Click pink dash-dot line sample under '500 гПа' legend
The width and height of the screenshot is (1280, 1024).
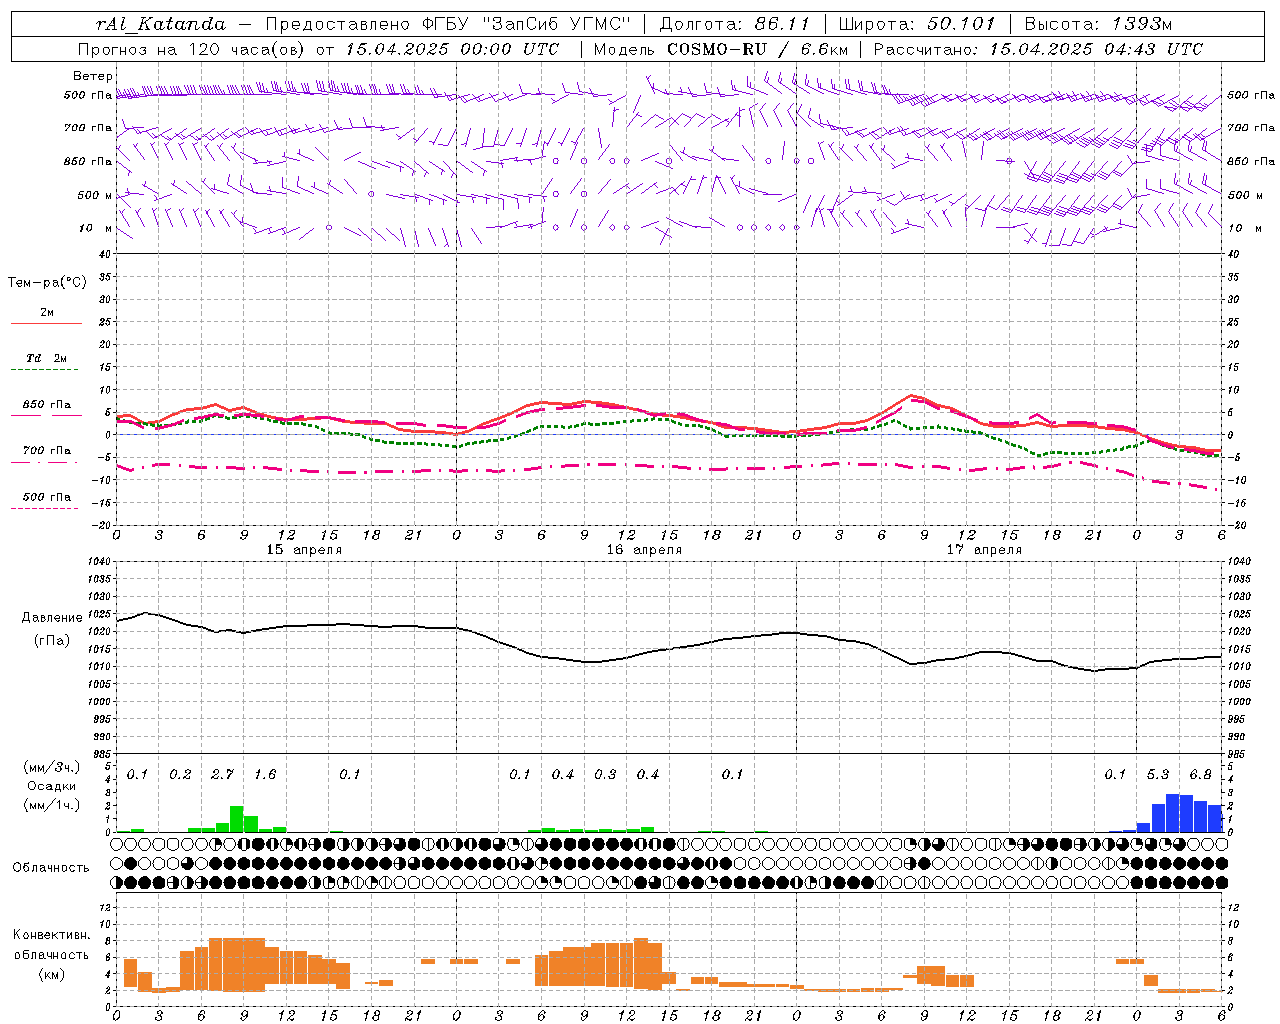point(44,509)
